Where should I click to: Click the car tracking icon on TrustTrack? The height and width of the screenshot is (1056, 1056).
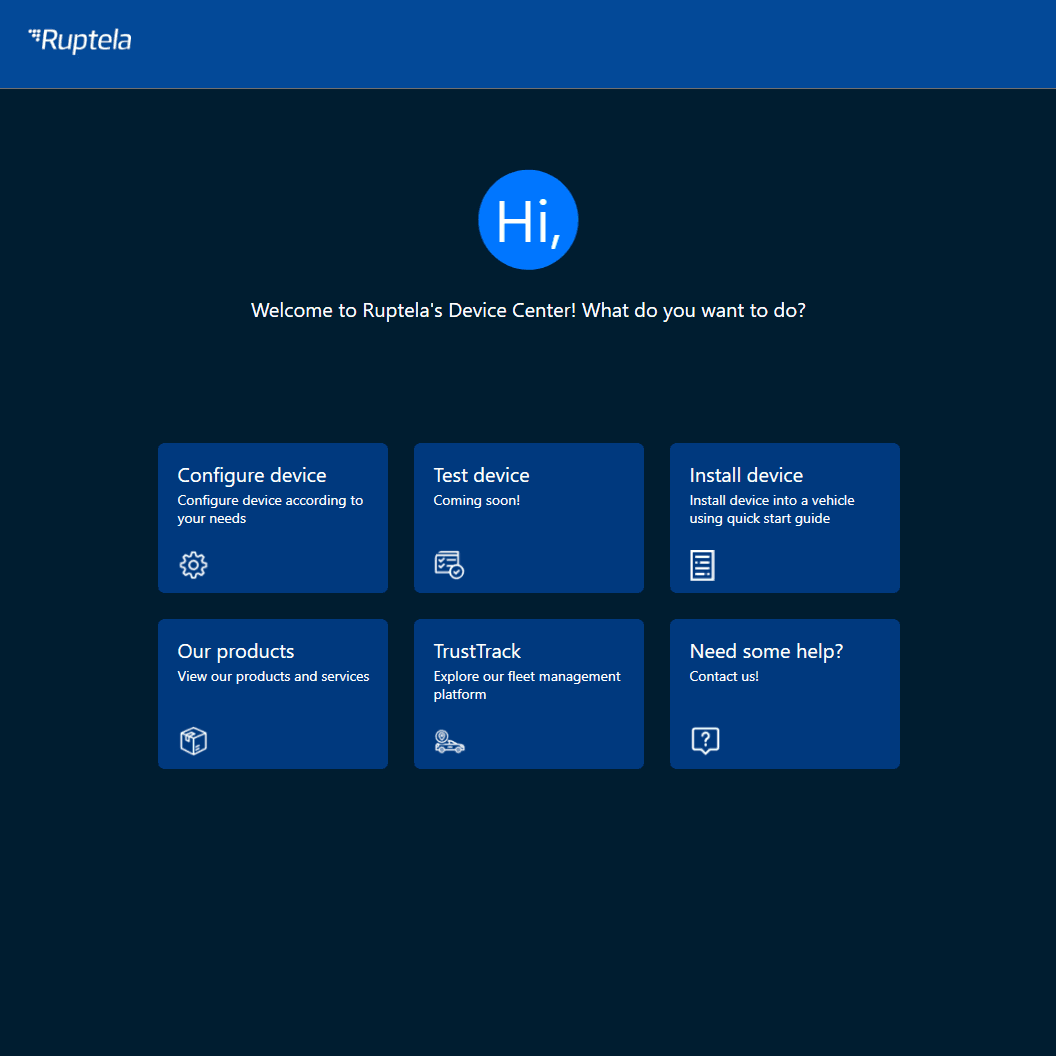pyautogui.click(x=449, y=741)
